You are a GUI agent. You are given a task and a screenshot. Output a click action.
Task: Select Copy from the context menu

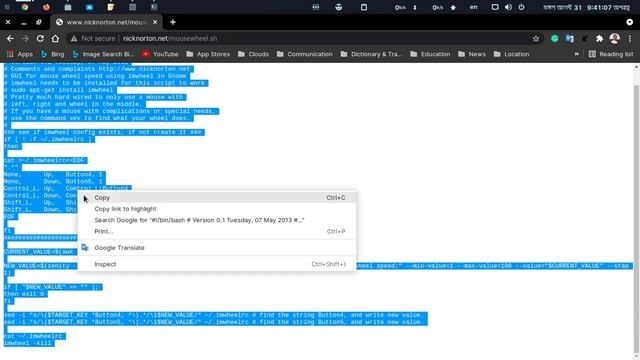point(217,198)
